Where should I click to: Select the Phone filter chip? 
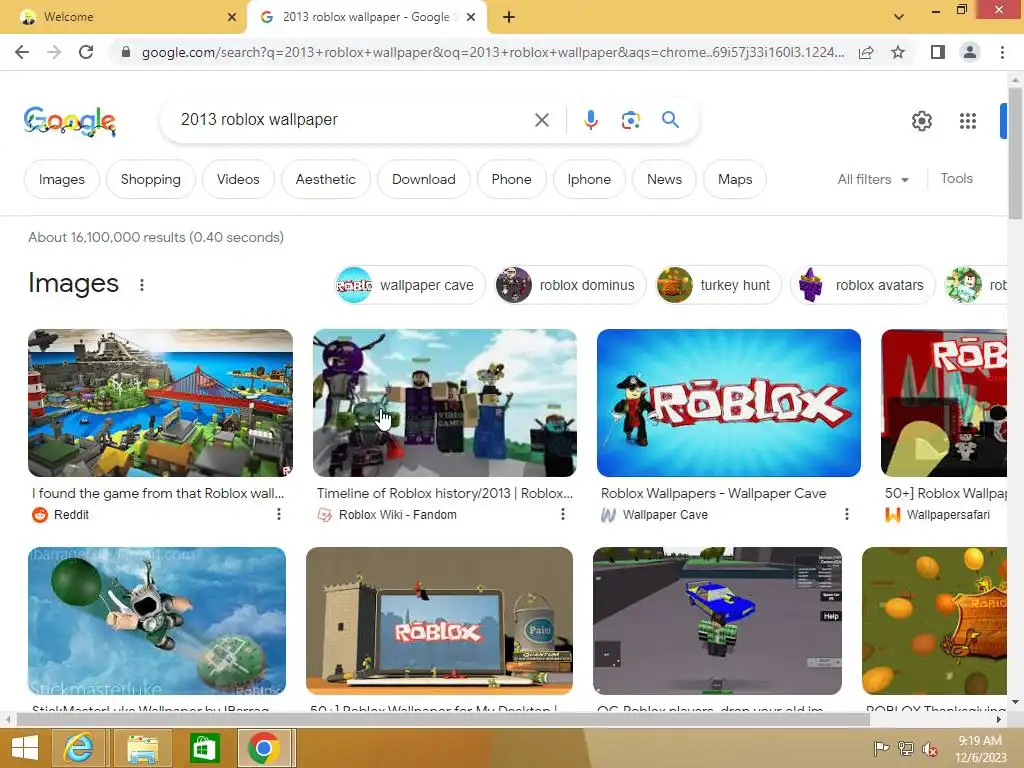(511, 179)
